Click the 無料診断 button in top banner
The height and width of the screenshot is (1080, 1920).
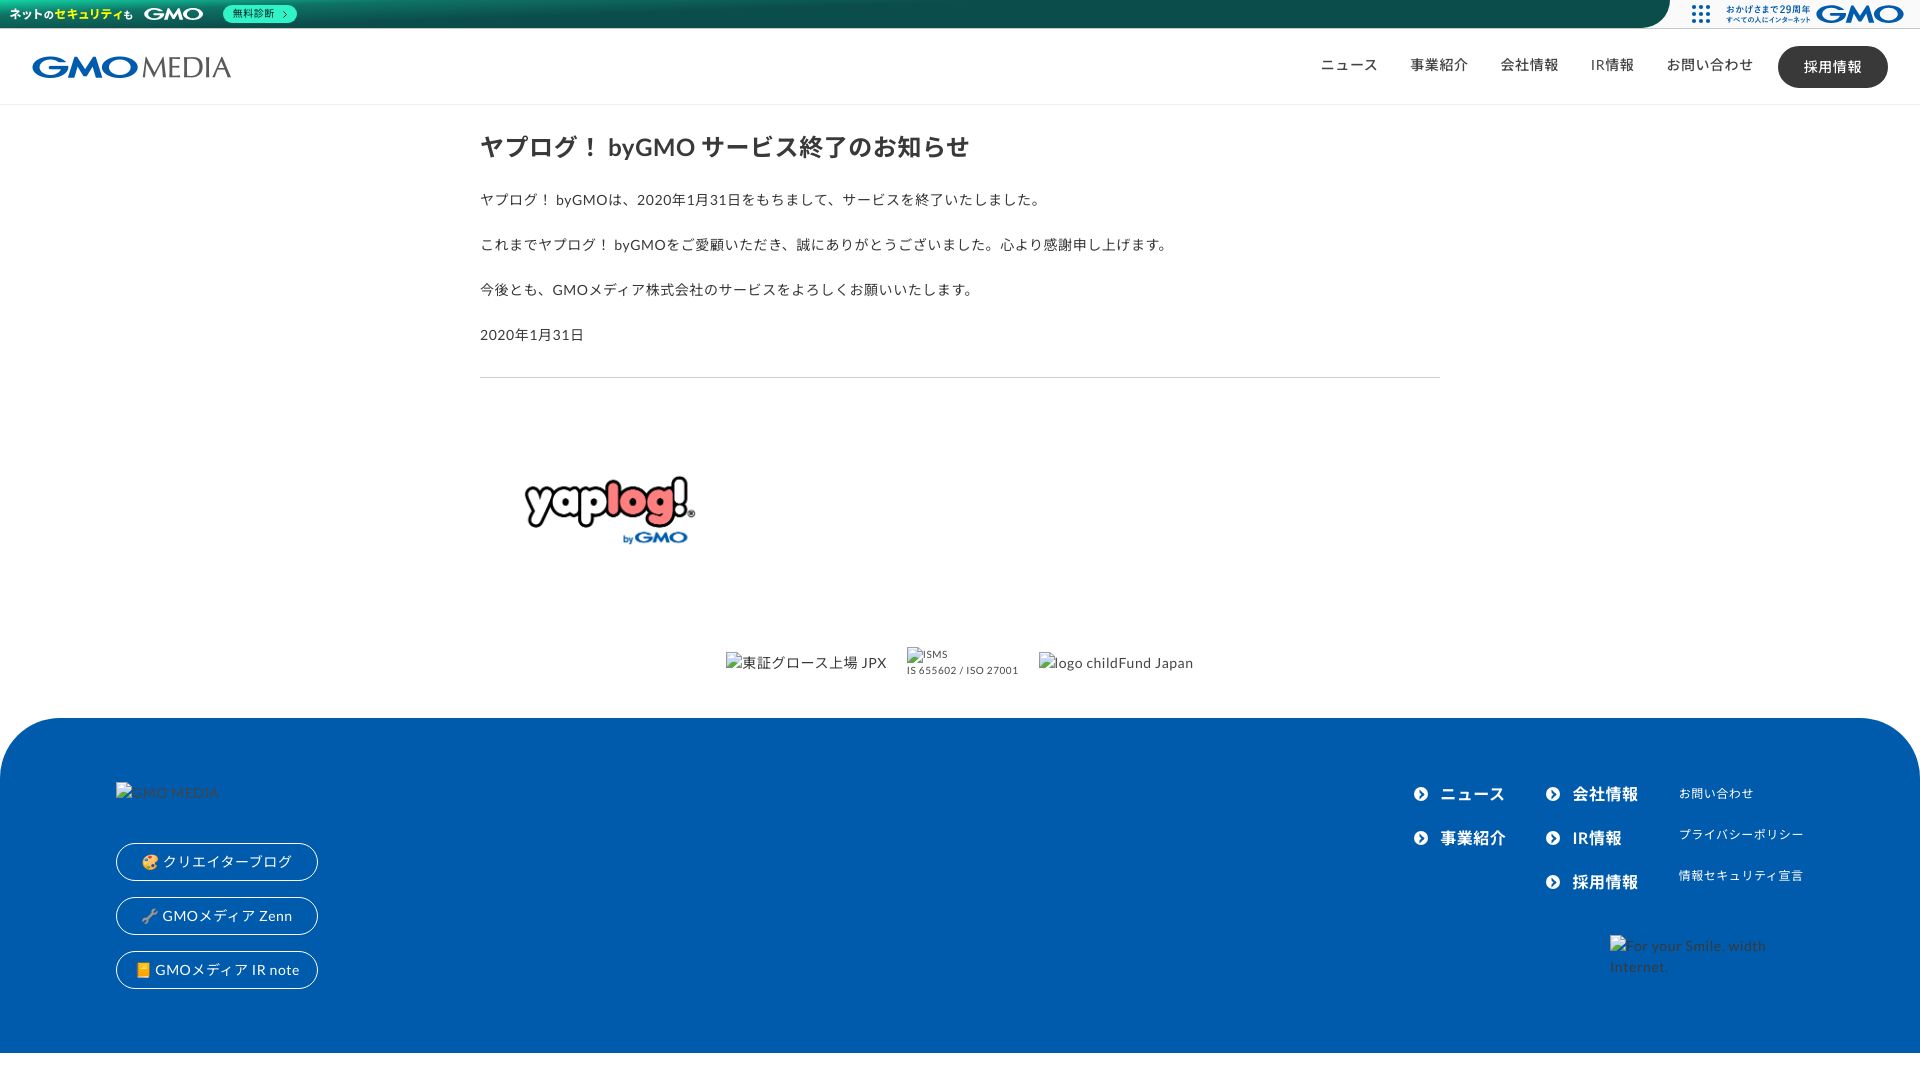click(x=259, y=14)
